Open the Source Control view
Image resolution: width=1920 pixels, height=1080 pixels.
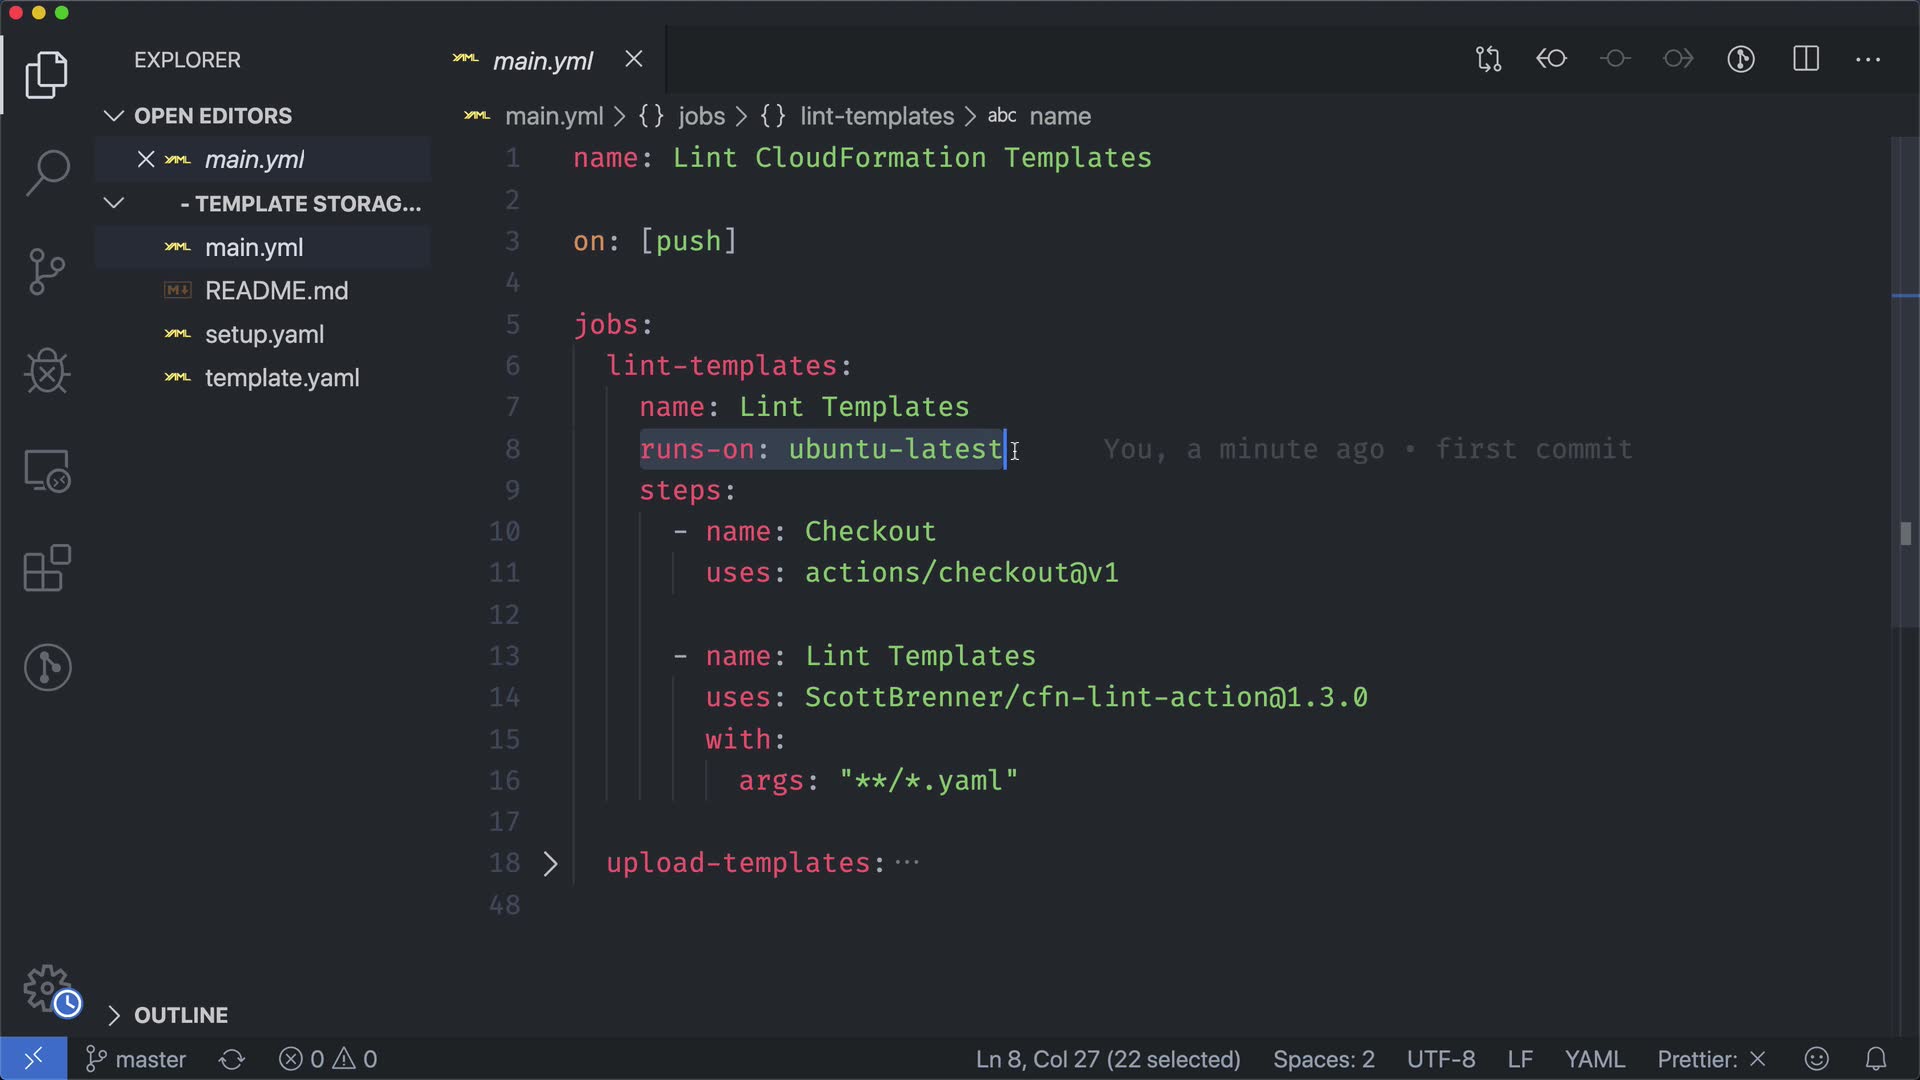[x=47, y=272]
